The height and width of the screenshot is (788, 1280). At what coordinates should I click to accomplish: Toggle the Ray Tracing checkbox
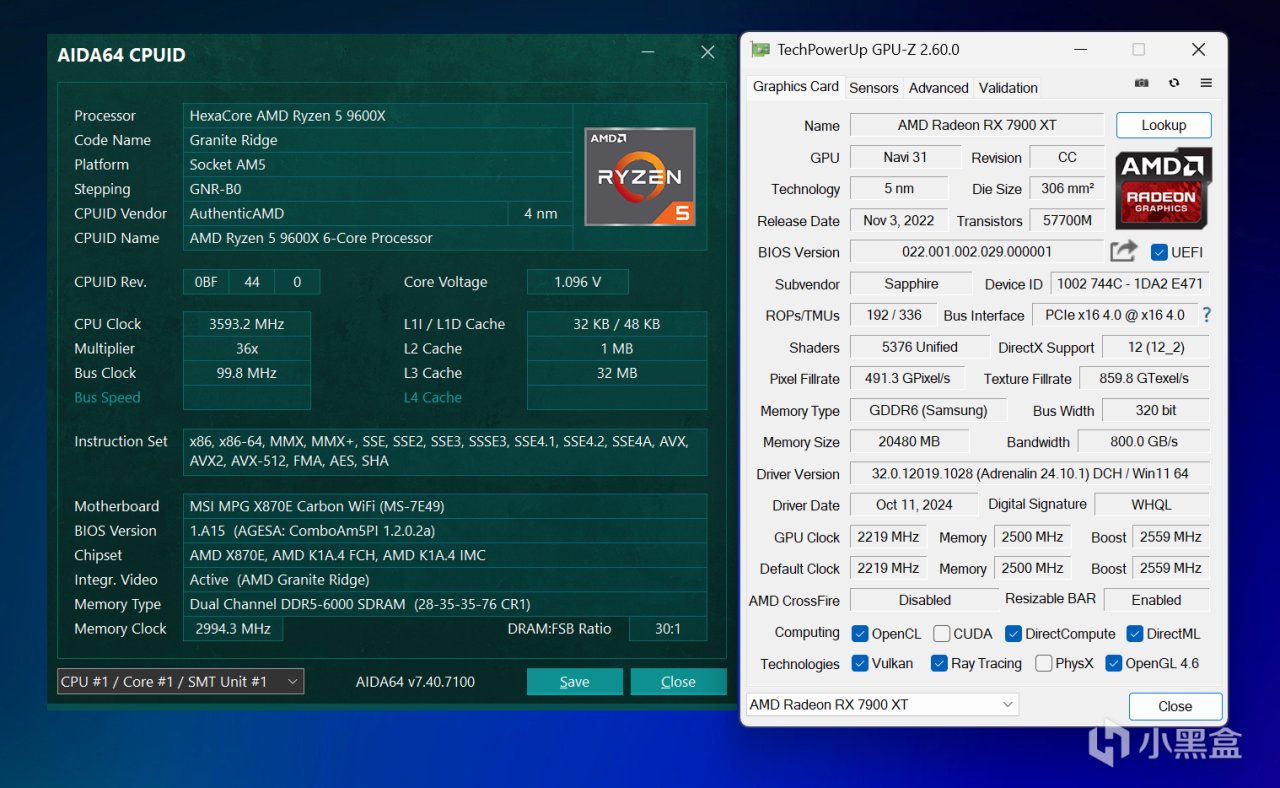tap(939, 663)
